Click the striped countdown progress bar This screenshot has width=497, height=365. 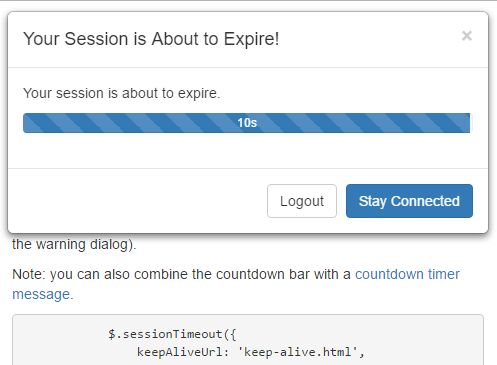click(x=246, y=123)
